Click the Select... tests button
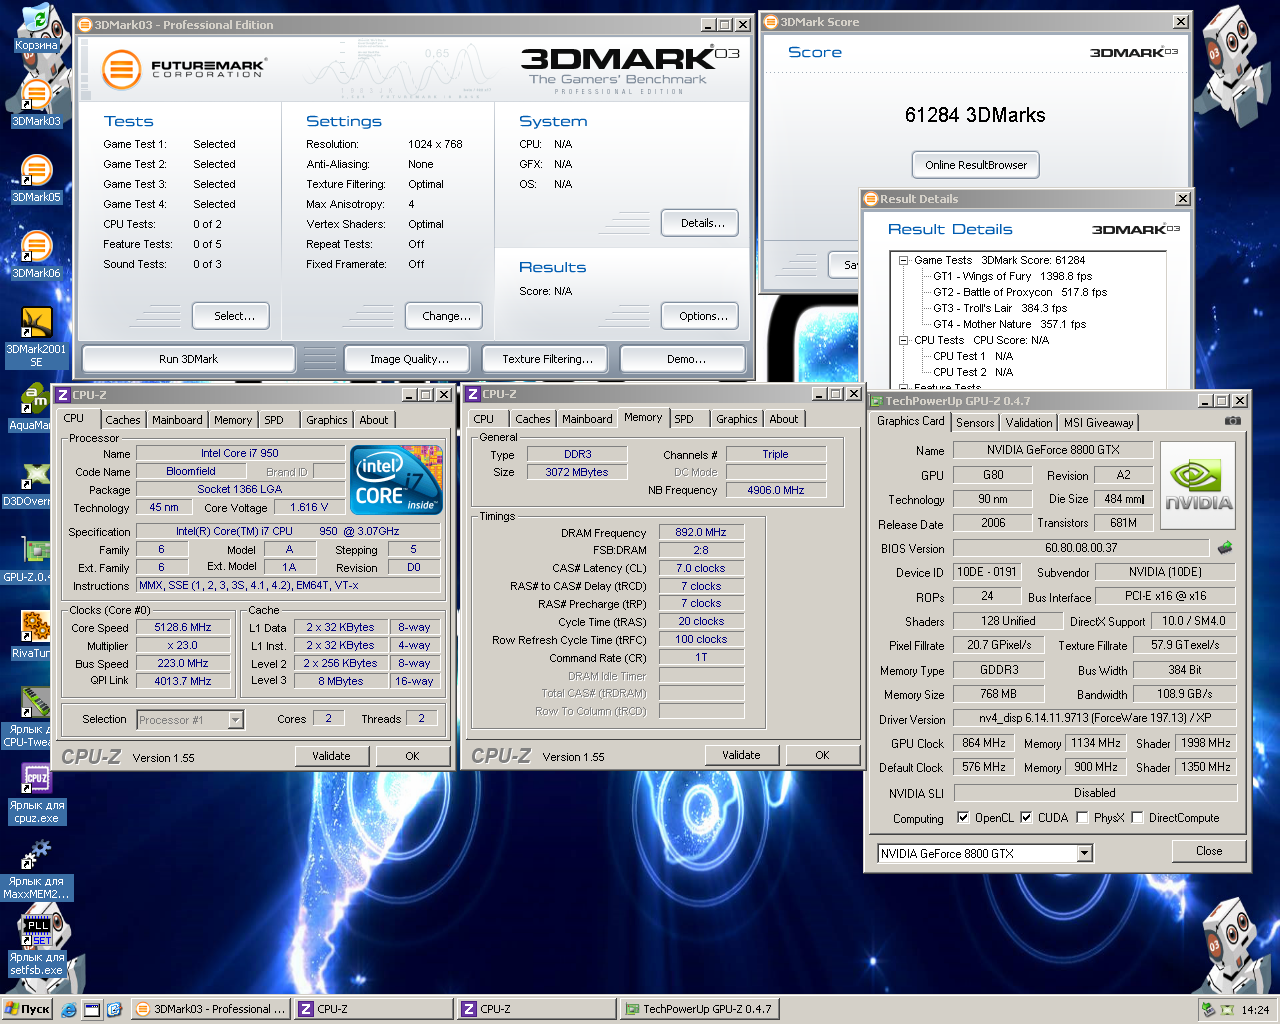This screenshot has height=1024, width=1280. [x=231, y=316]
